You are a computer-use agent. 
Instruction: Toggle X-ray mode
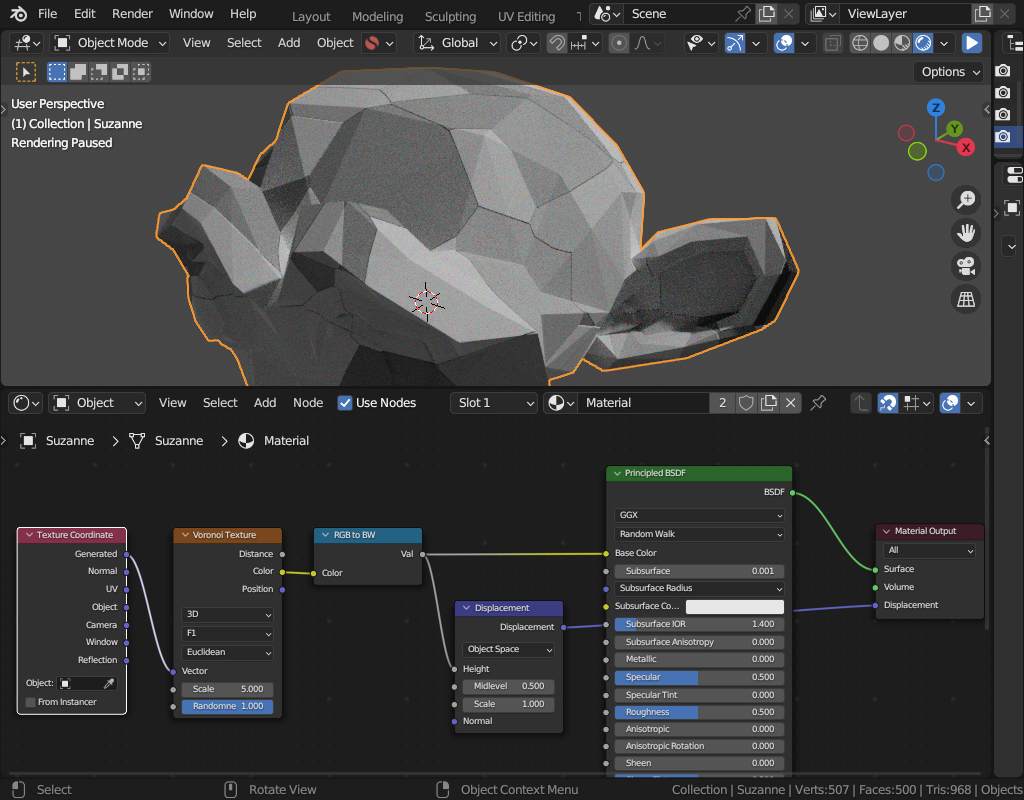[x=832, y=43]
